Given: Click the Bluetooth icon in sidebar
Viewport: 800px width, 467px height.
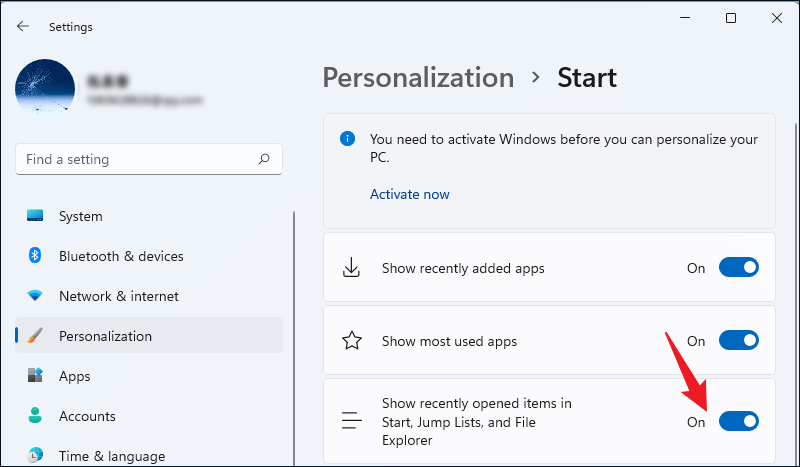Looking at the screenshot, I should pyautogui.click(x=35, y=255).
